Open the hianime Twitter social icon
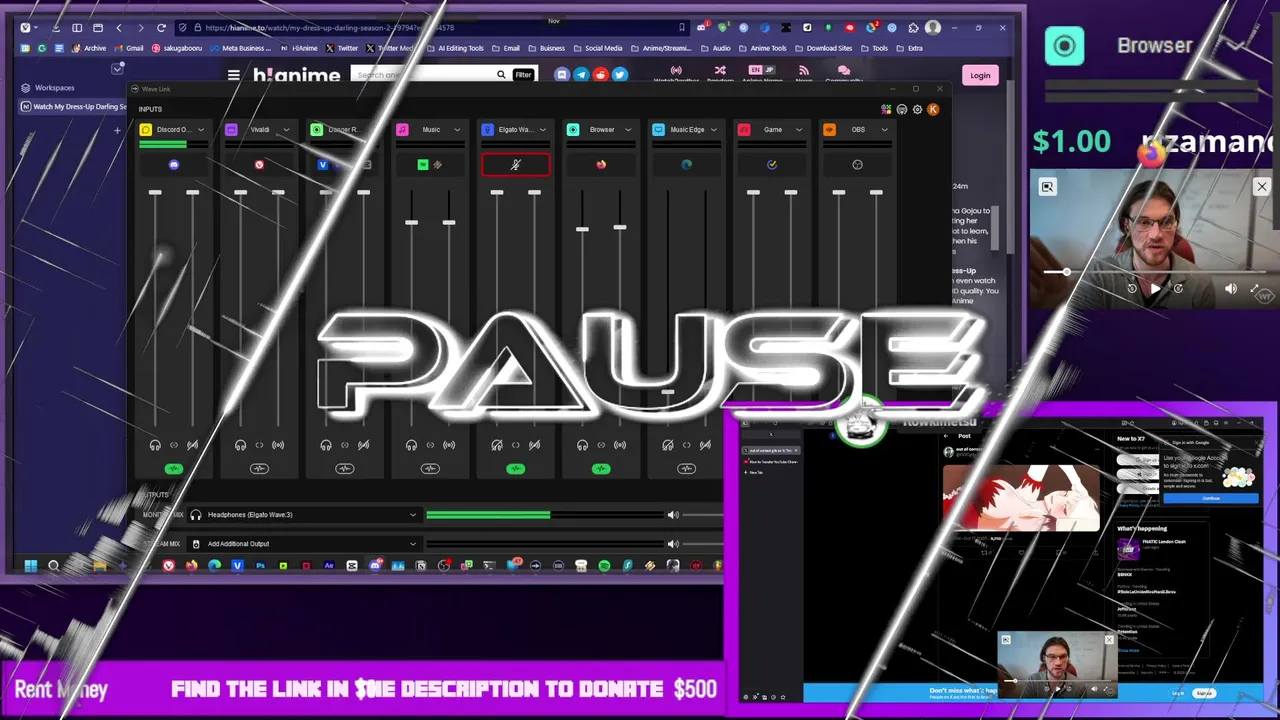The height and width of the screenshot is (720, 1280). click(x=620, y=75)
